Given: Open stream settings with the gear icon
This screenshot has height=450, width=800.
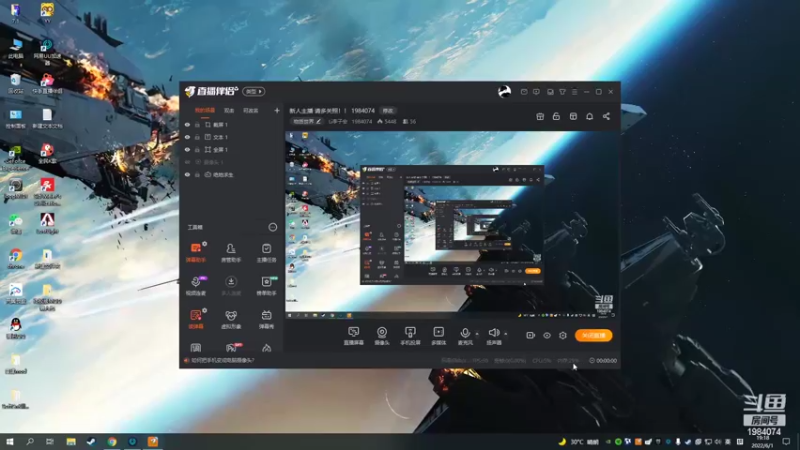Looking at the screenshot, I should 563,335.
